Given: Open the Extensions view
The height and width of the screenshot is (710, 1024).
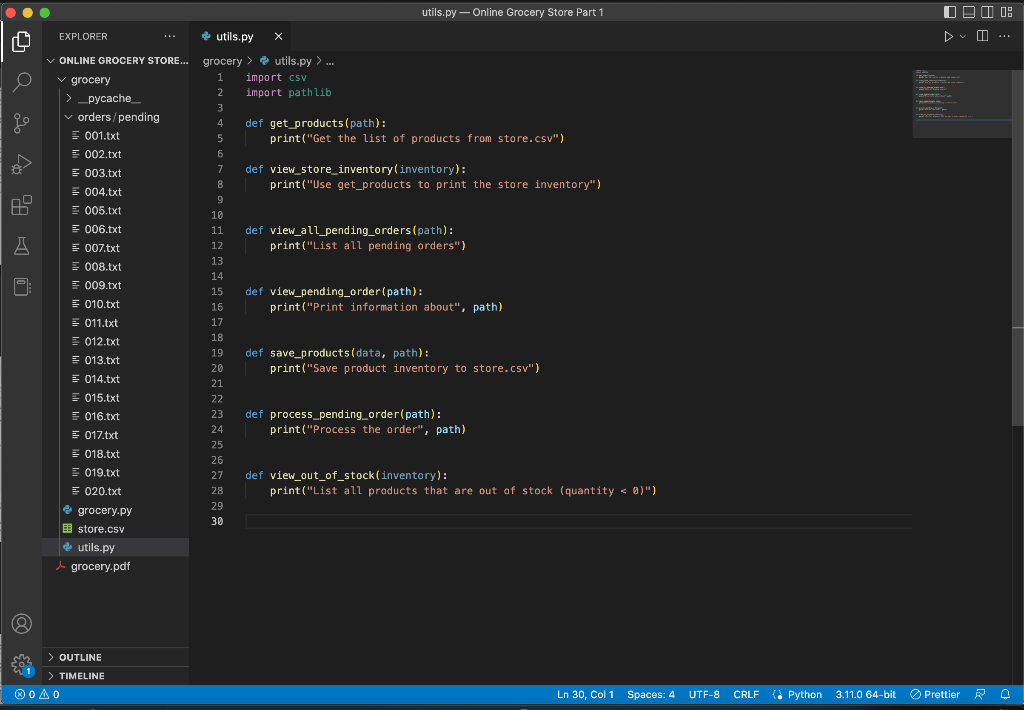Looking at the screenshot, I should tap(22, 204).
